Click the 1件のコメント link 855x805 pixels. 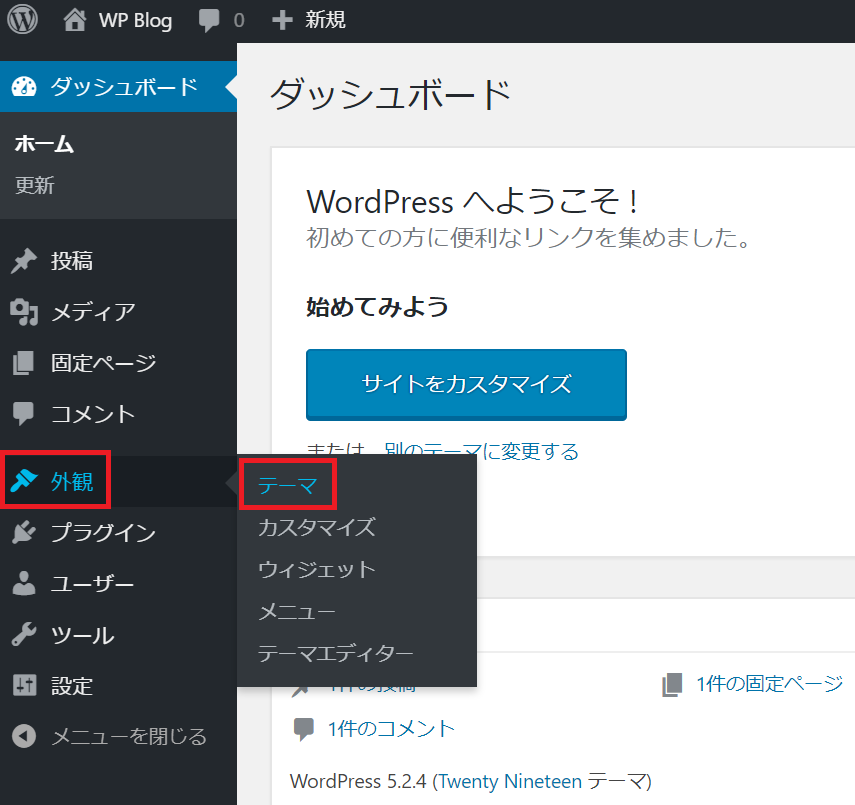(391, 729)
